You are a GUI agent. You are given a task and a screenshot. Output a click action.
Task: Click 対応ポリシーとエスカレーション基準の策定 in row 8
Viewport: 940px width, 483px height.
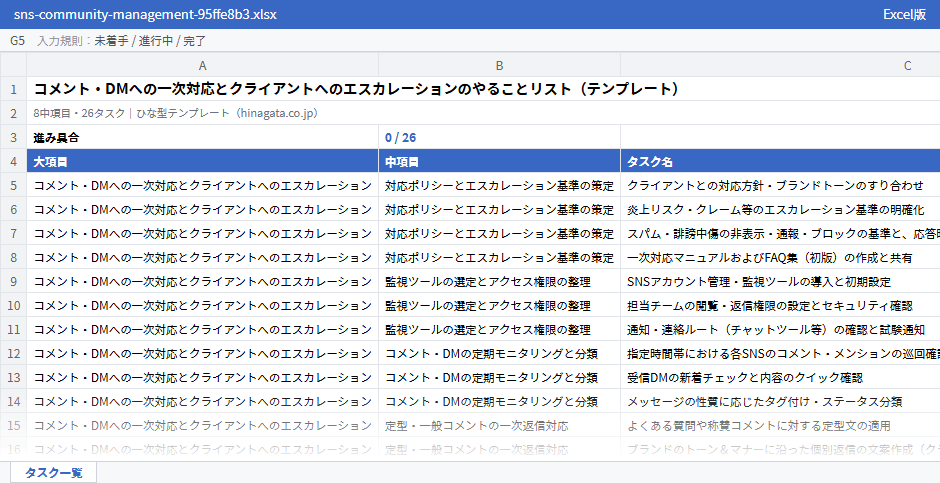(x=499, y=257)
